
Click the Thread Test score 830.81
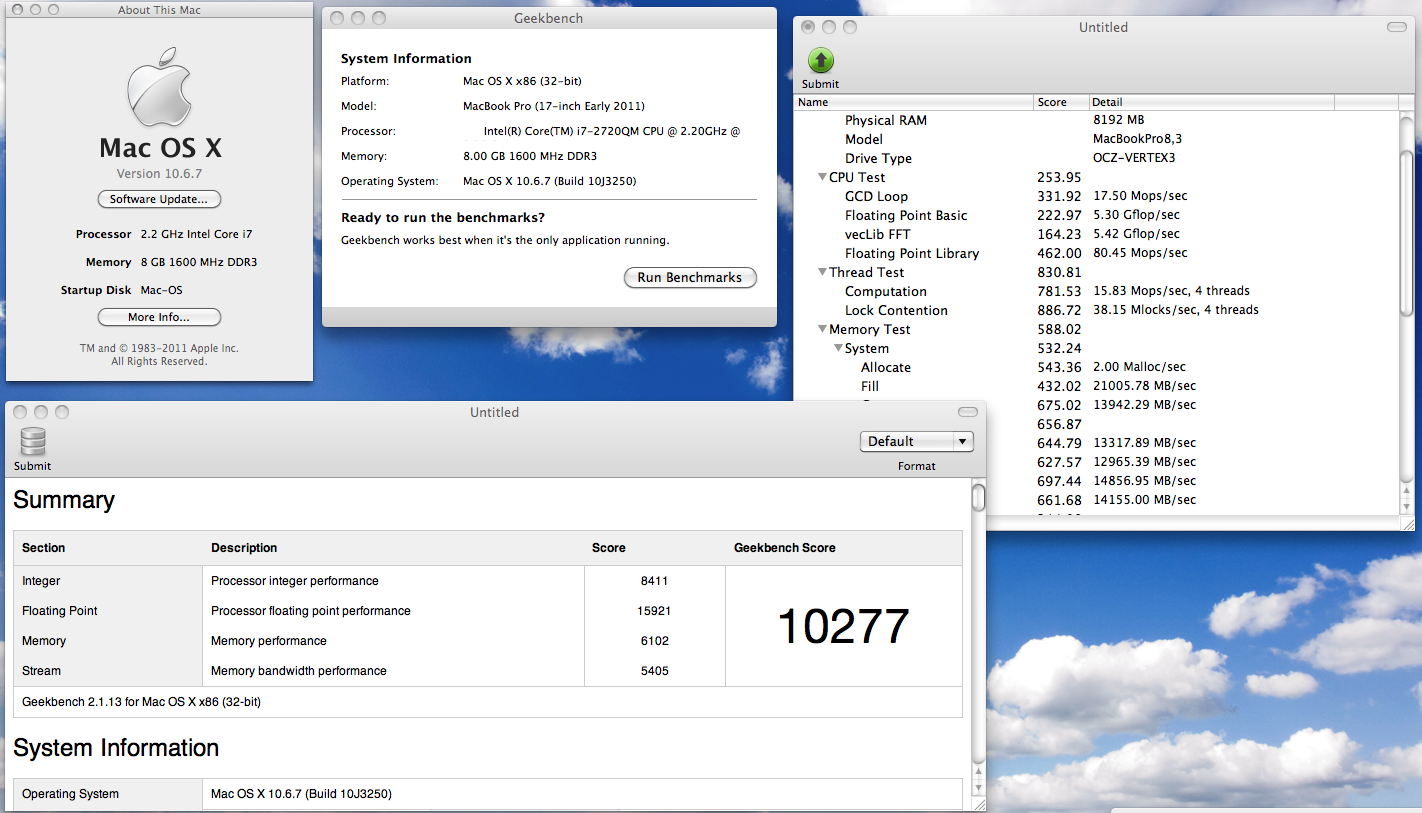(1059, 272)
